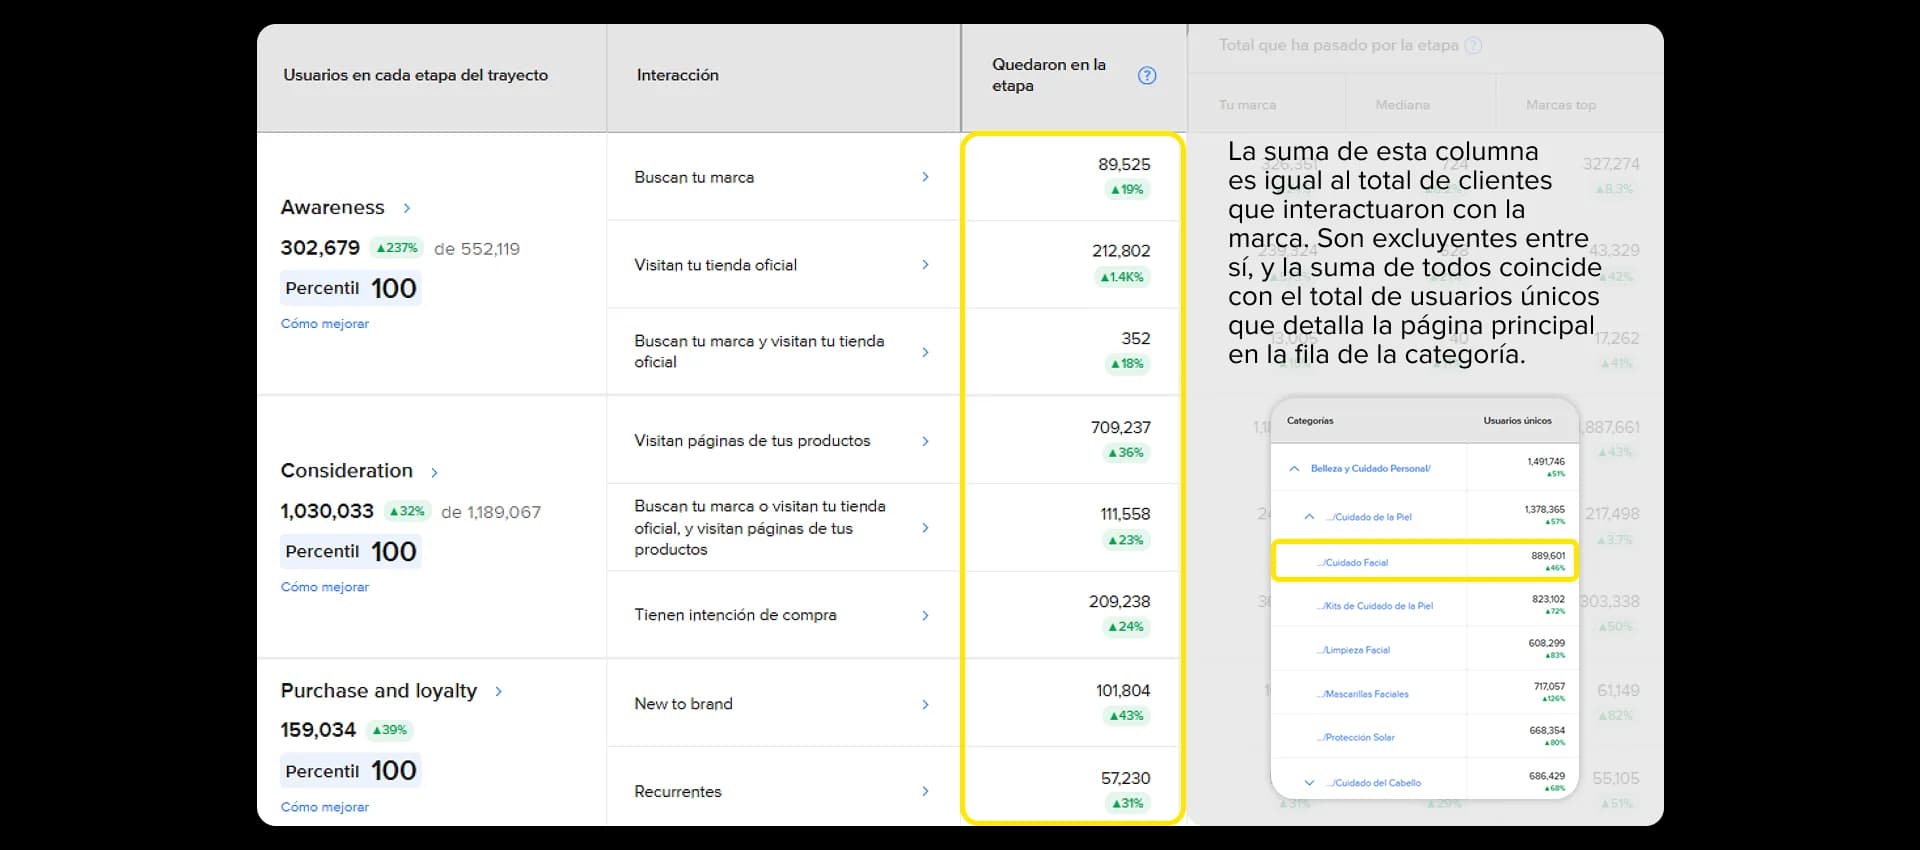Click the 352 value cell
1920x850 pixels.
[x=1136, y=338]
